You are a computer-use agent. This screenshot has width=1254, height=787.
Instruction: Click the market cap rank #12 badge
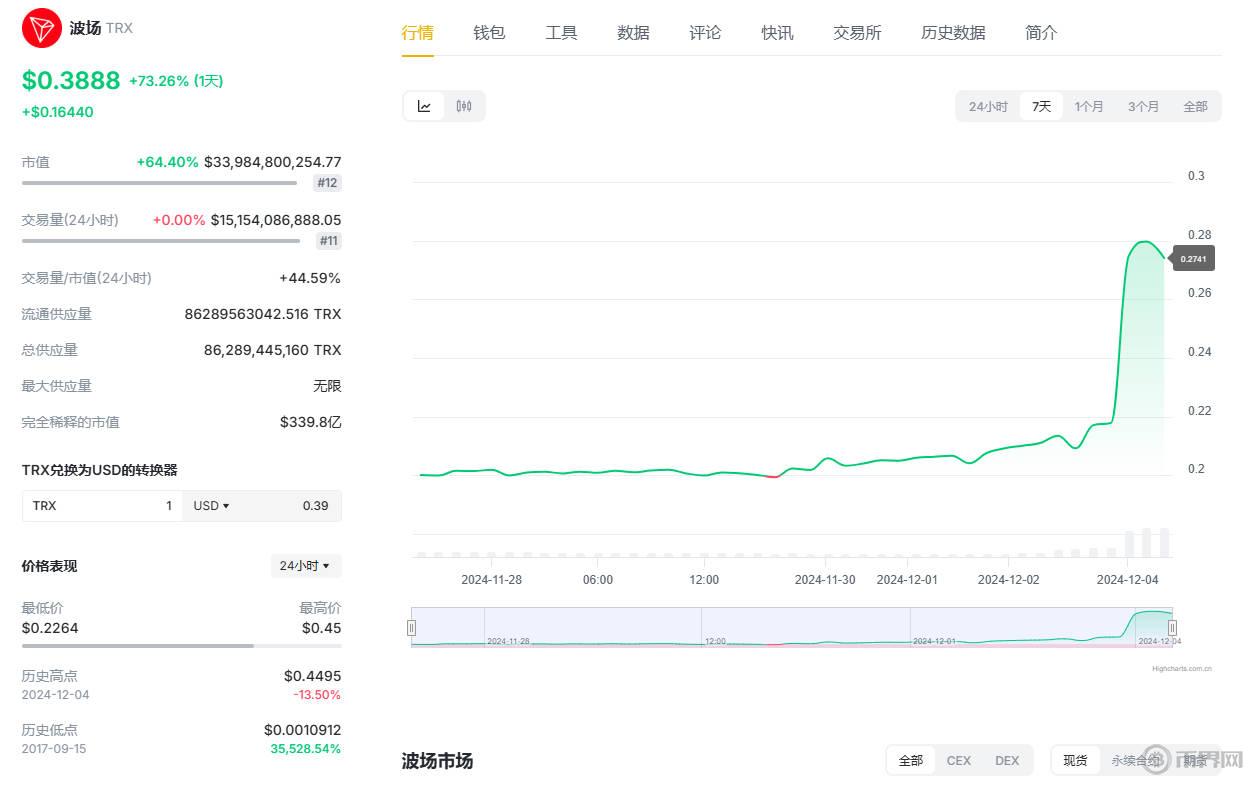pos(327,183)
